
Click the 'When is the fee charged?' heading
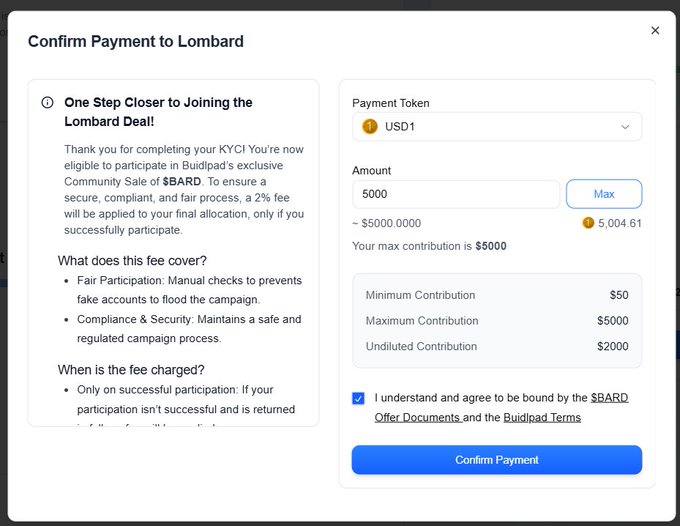131,370
